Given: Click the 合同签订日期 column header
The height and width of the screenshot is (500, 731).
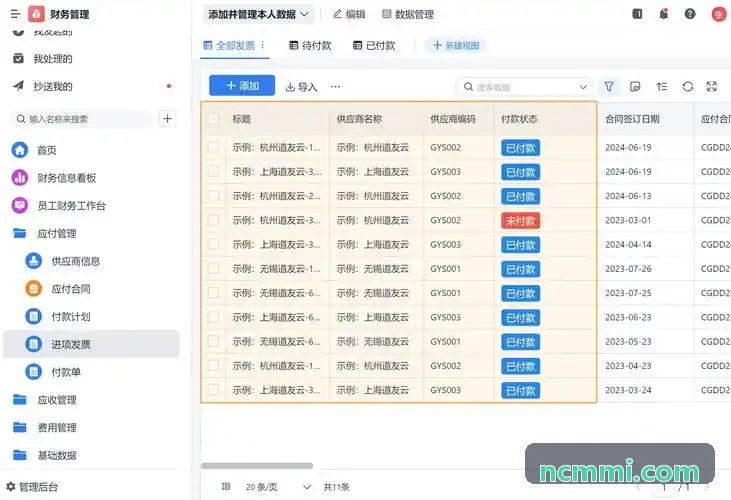Looking at the screenshot, I should 632,119.
